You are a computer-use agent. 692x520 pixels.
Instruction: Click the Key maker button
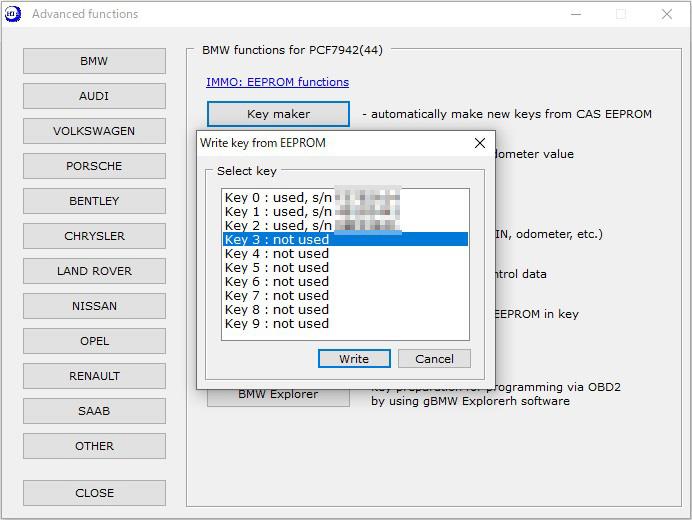click(278, 114)
